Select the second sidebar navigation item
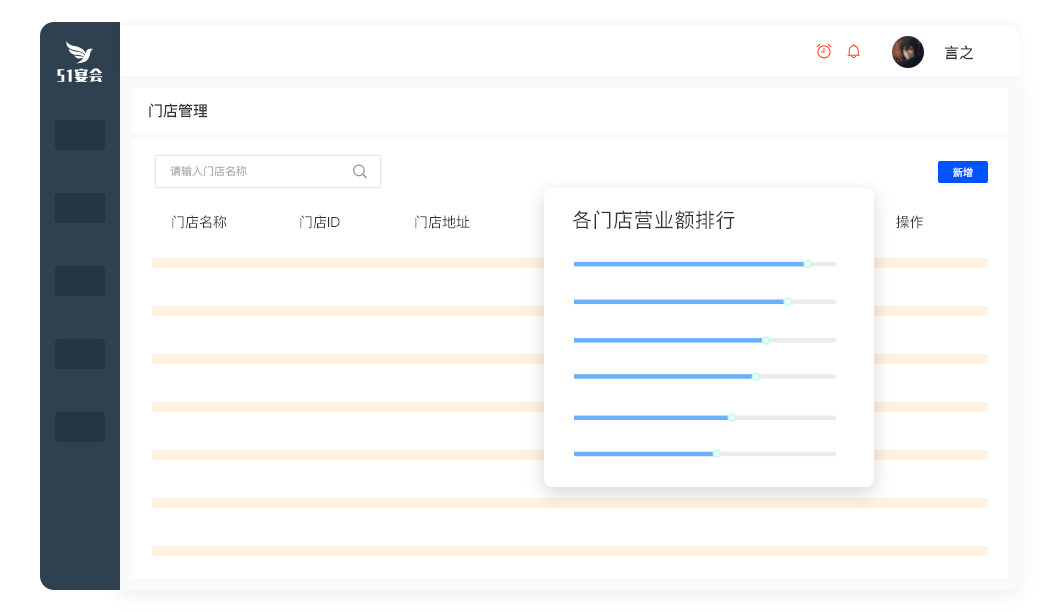 [x=80, y=208]
